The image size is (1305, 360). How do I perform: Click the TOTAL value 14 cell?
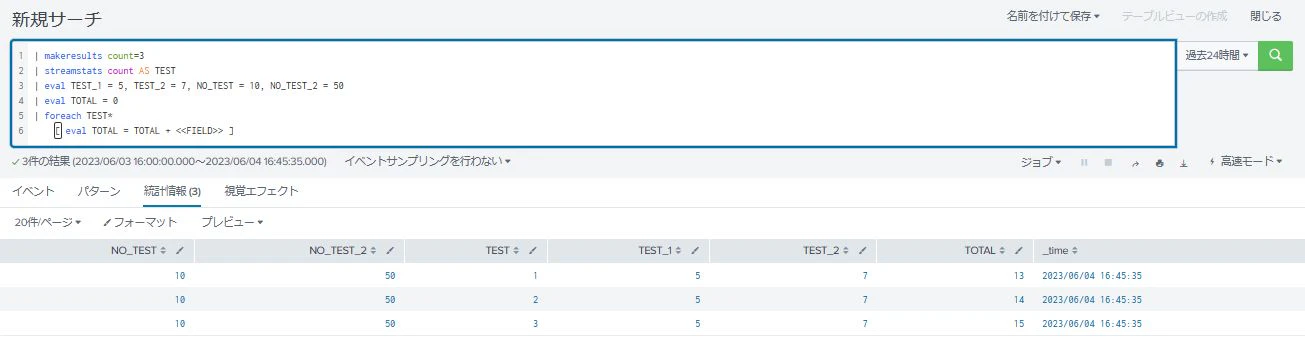(x=1018, y=299)
